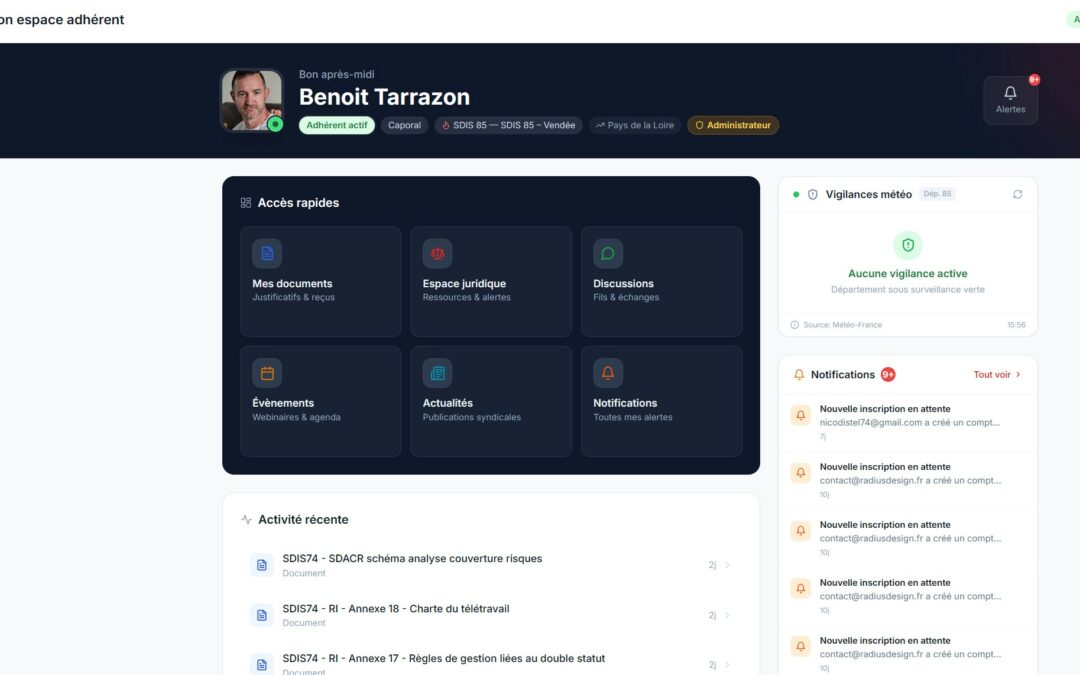Expand SDACR schéma analyse document chevron
1080x675 pixels.
click(727, 565)
